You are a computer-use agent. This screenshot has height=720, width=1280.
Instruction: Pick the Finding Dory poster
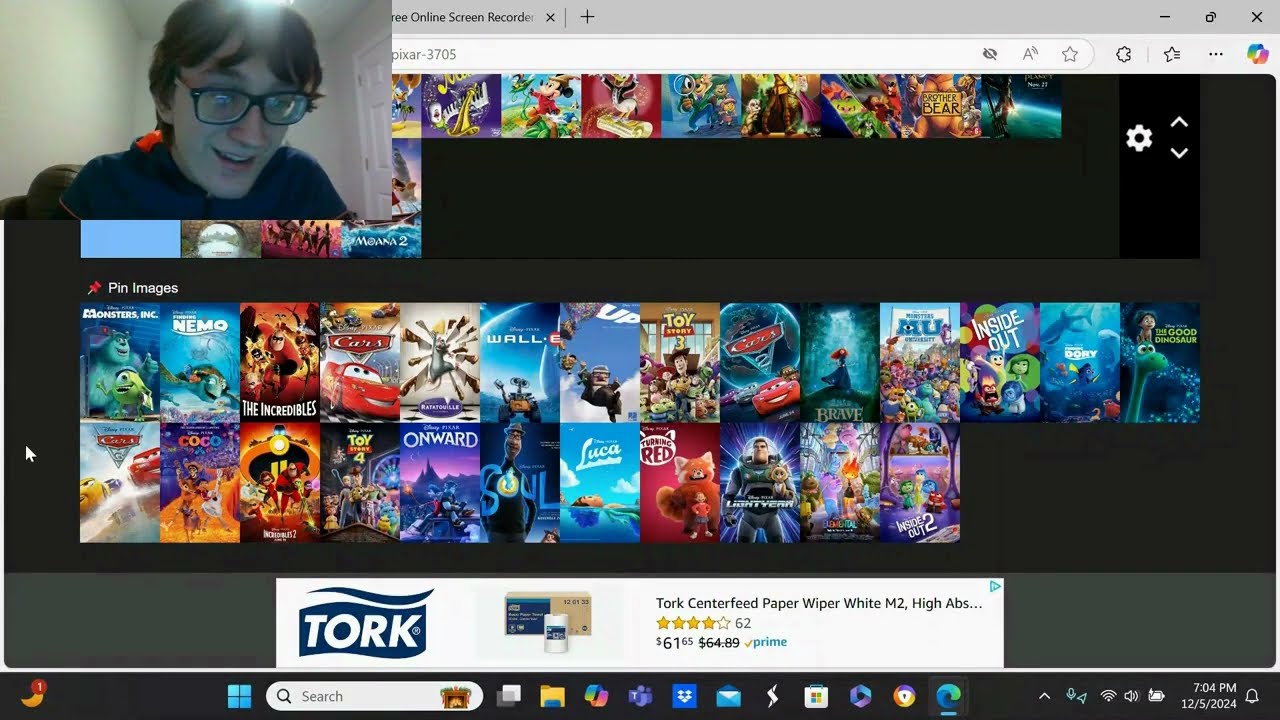coord(1080,363)
